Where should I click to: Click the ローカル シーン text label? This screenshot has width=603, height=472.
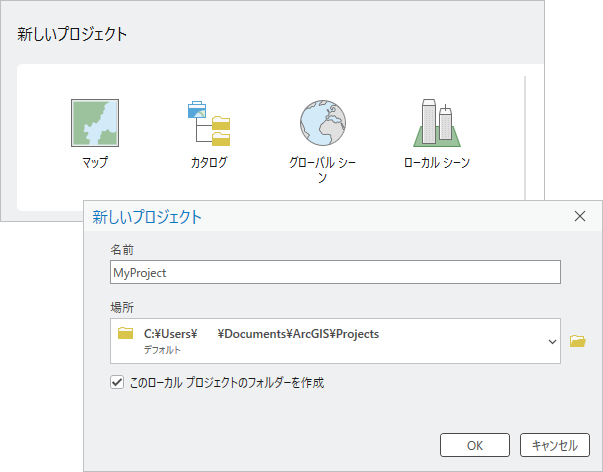(x=436, y=162)
